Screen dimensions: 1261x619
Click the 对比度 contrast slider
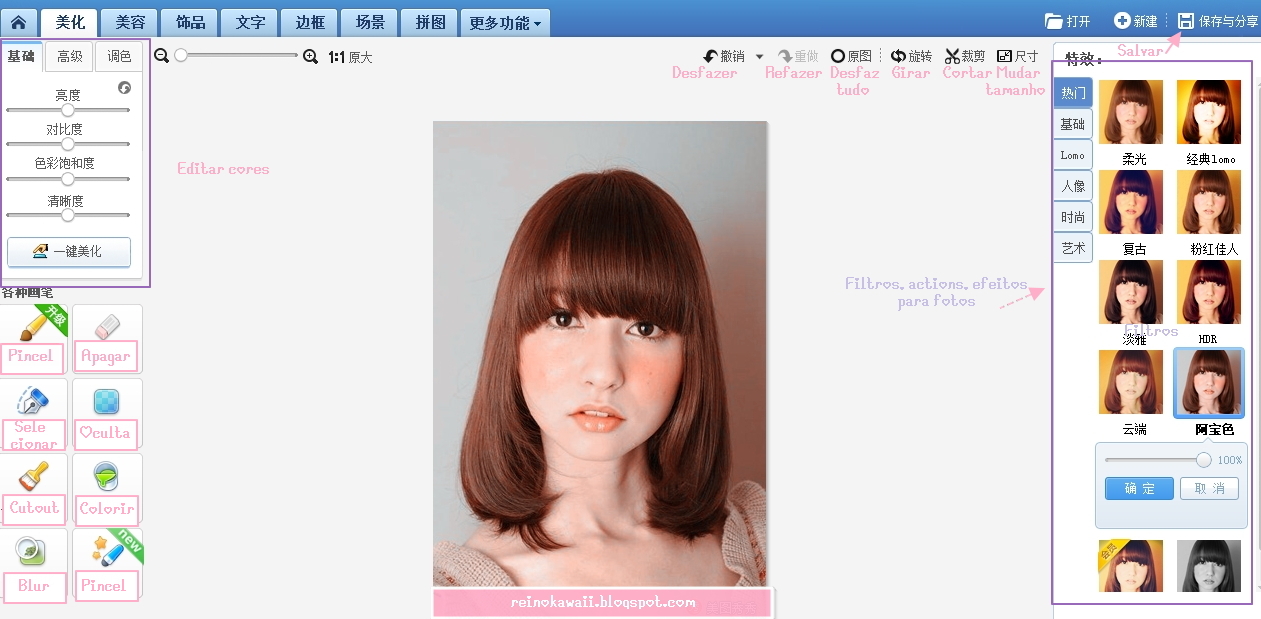coord(68,144)
